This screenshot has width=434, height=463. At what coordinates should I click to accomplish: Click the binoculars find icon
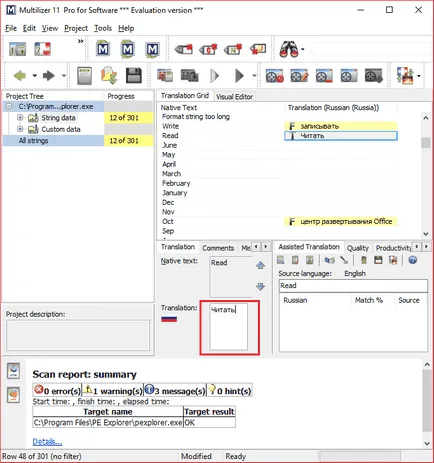[289, 49]
